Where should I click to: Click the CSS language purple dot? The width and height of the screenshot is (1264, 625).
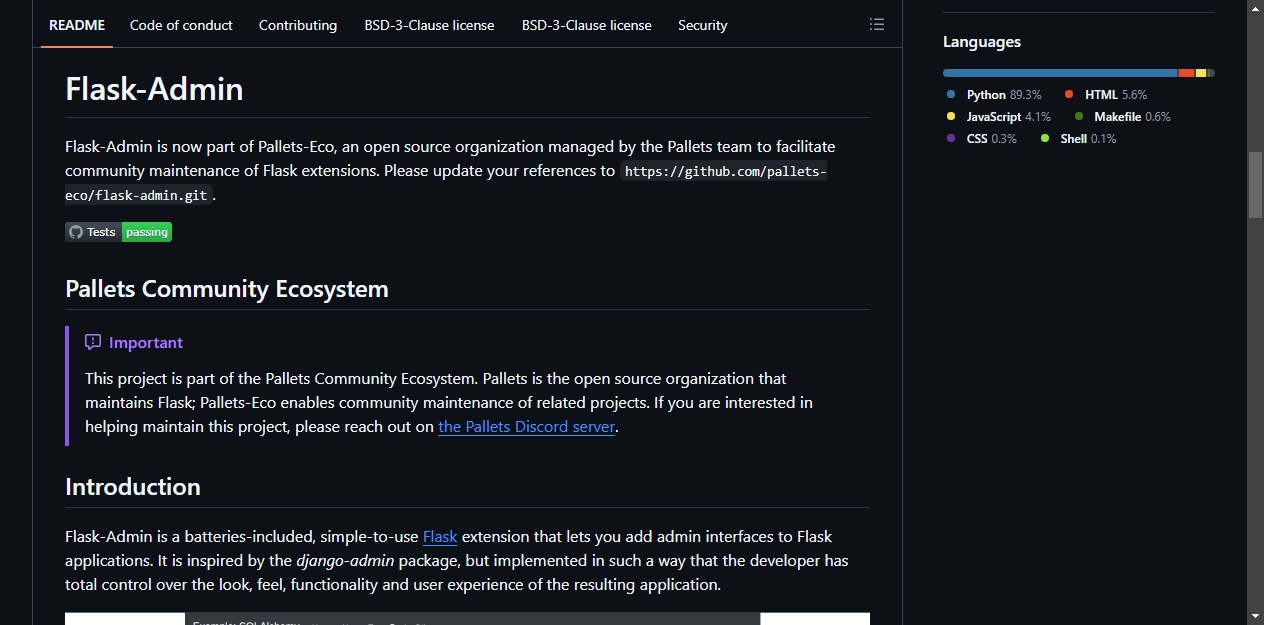click(x=951, y=138)
